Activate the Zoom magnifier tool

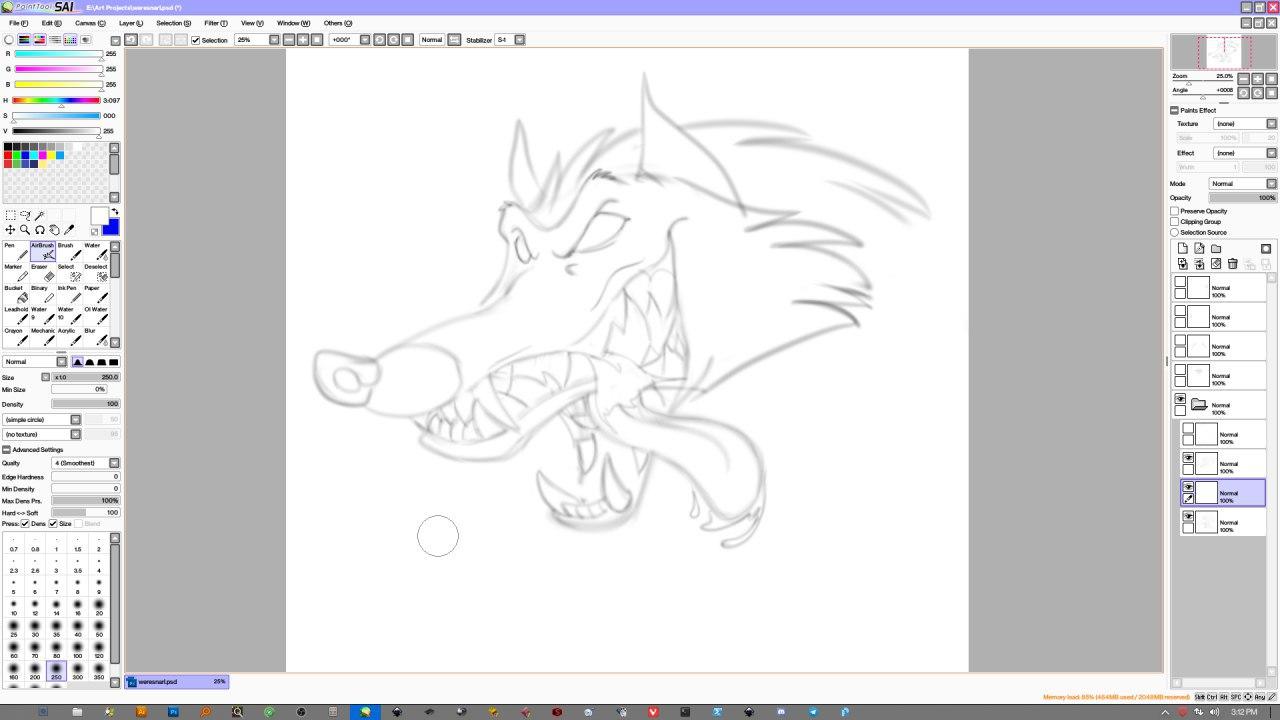pos(25,230)
